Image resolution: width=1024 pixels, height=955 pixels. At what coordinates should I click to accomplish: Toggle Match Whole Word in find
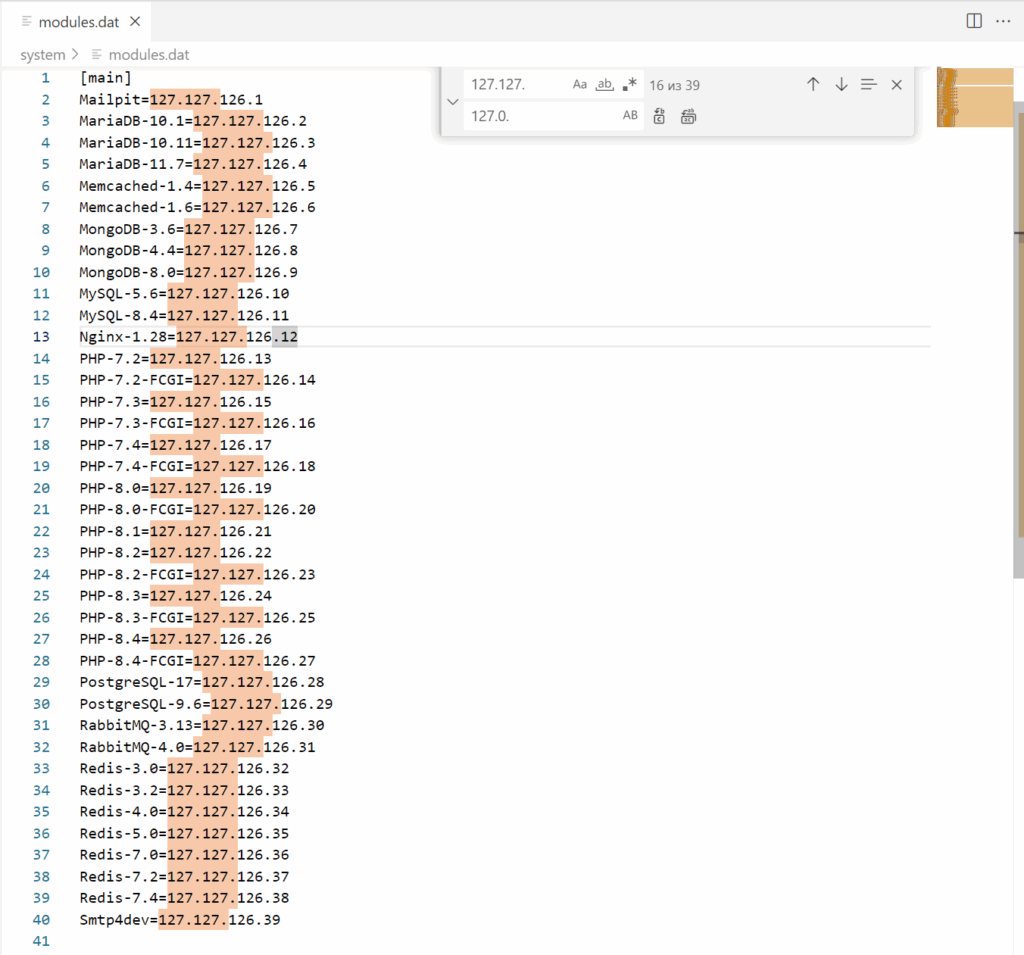click(605, 84)
